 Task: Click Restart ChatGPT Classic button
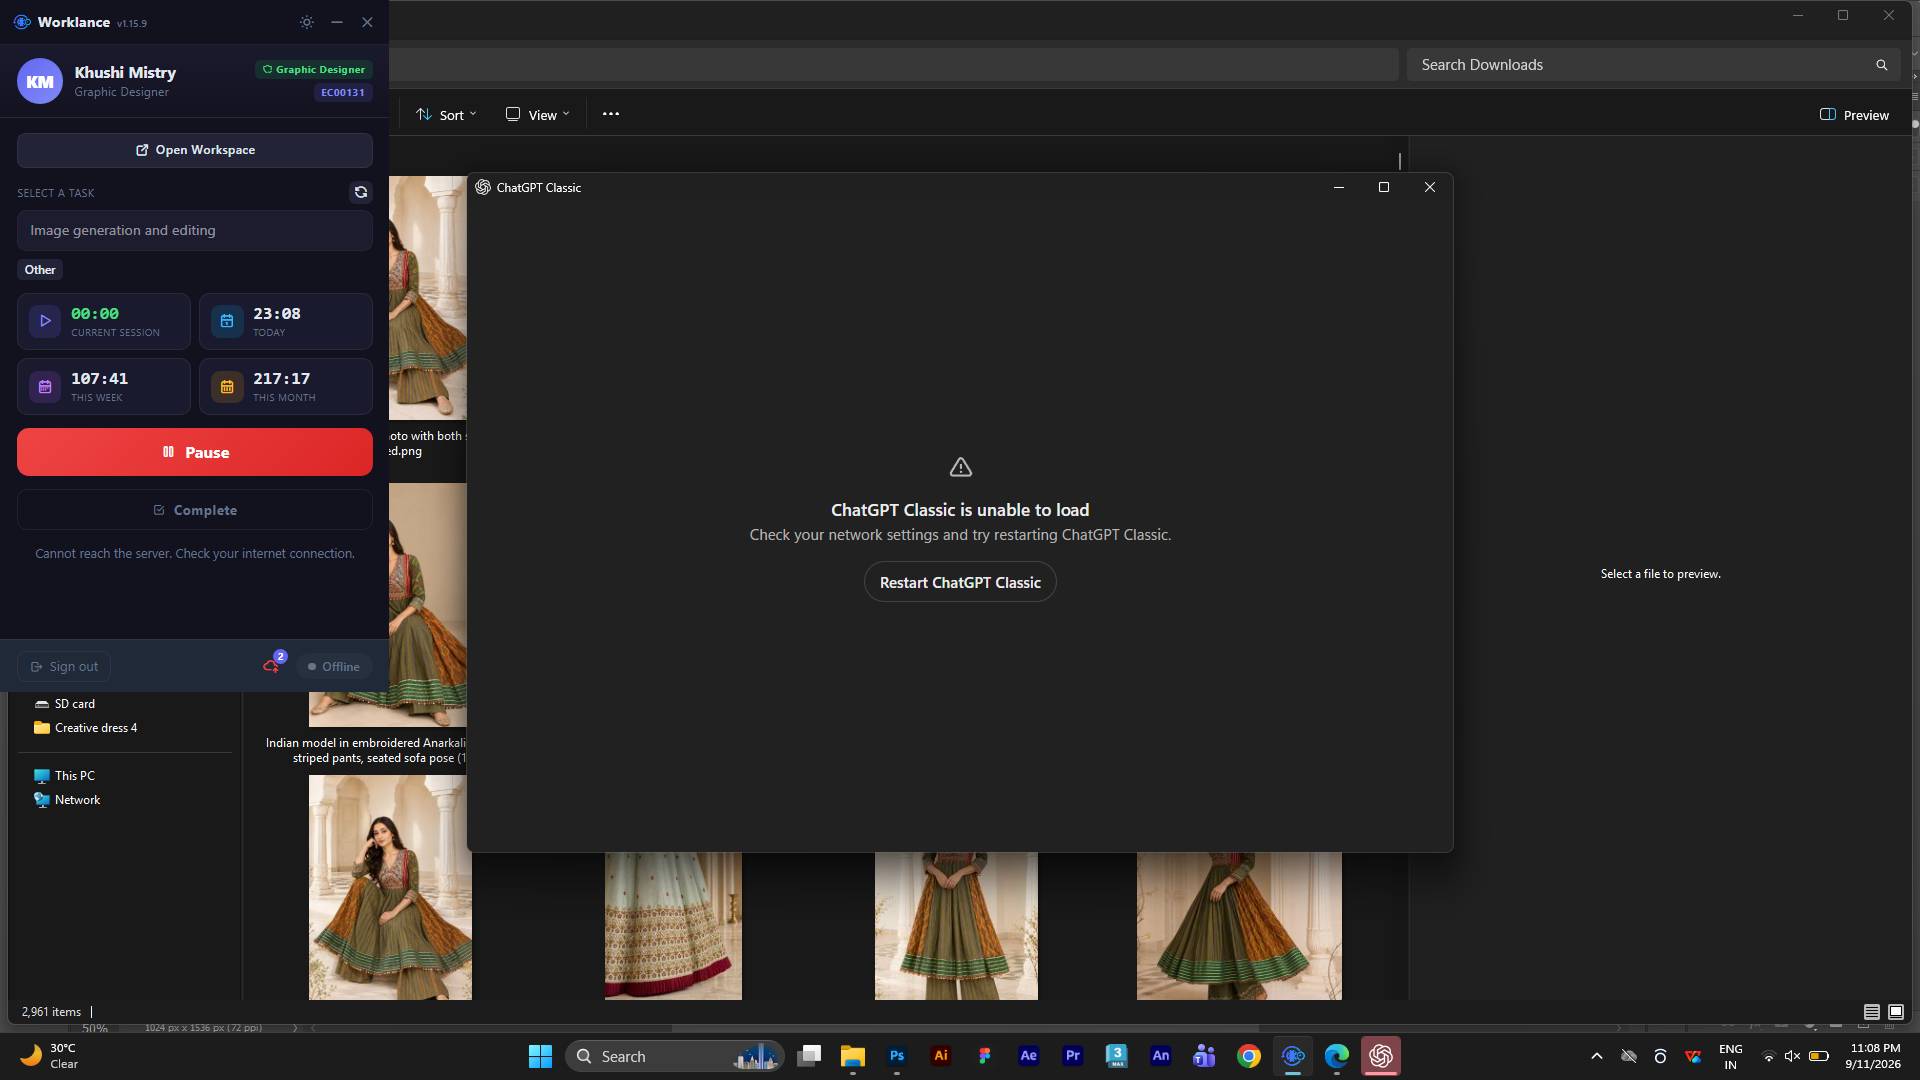[x=960, y=582]
